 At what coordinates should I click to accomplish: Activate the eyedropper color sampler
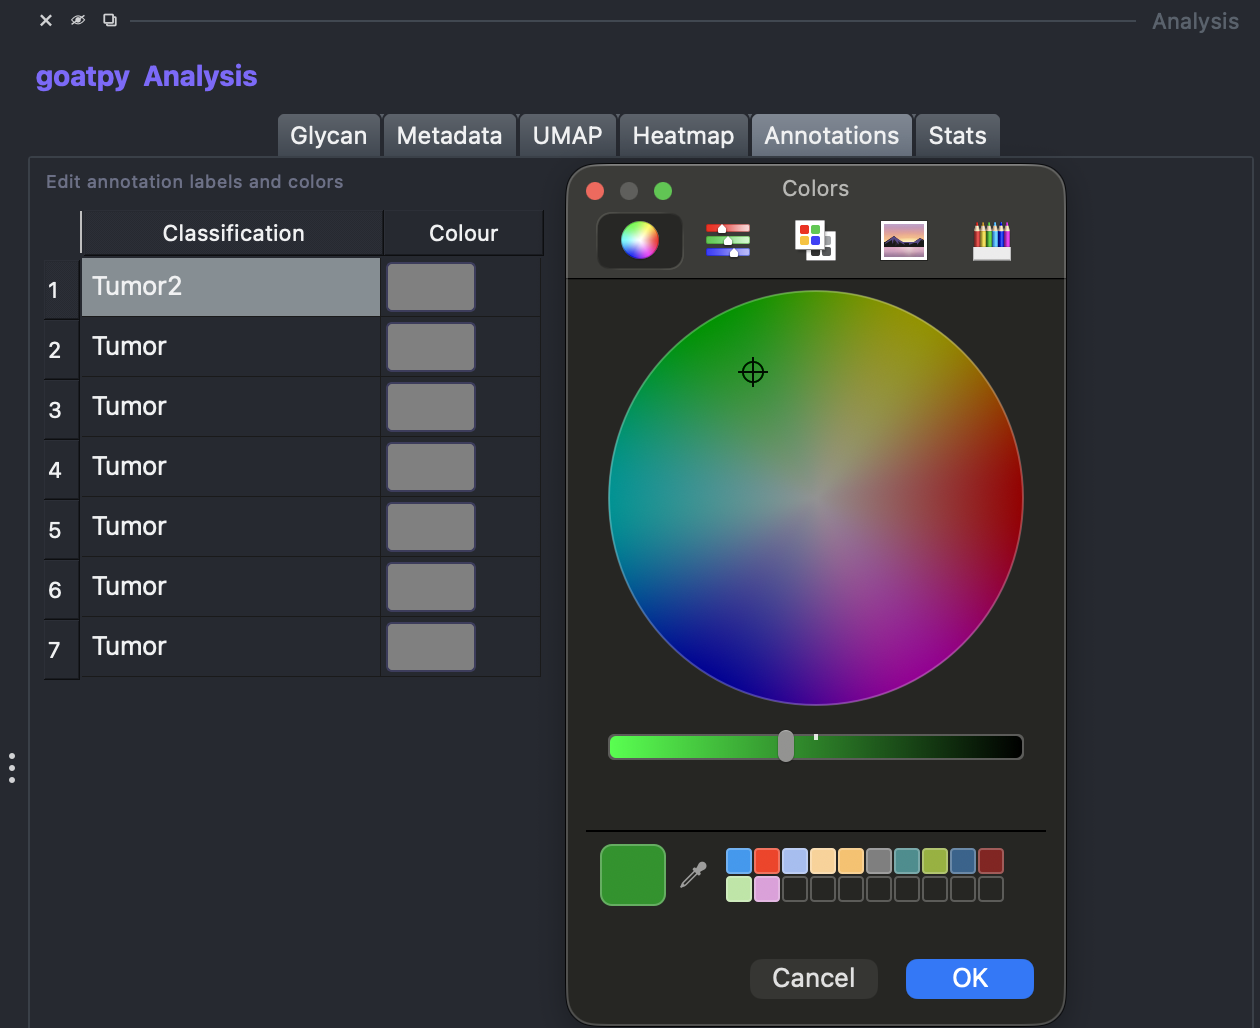tap(693, 875)
